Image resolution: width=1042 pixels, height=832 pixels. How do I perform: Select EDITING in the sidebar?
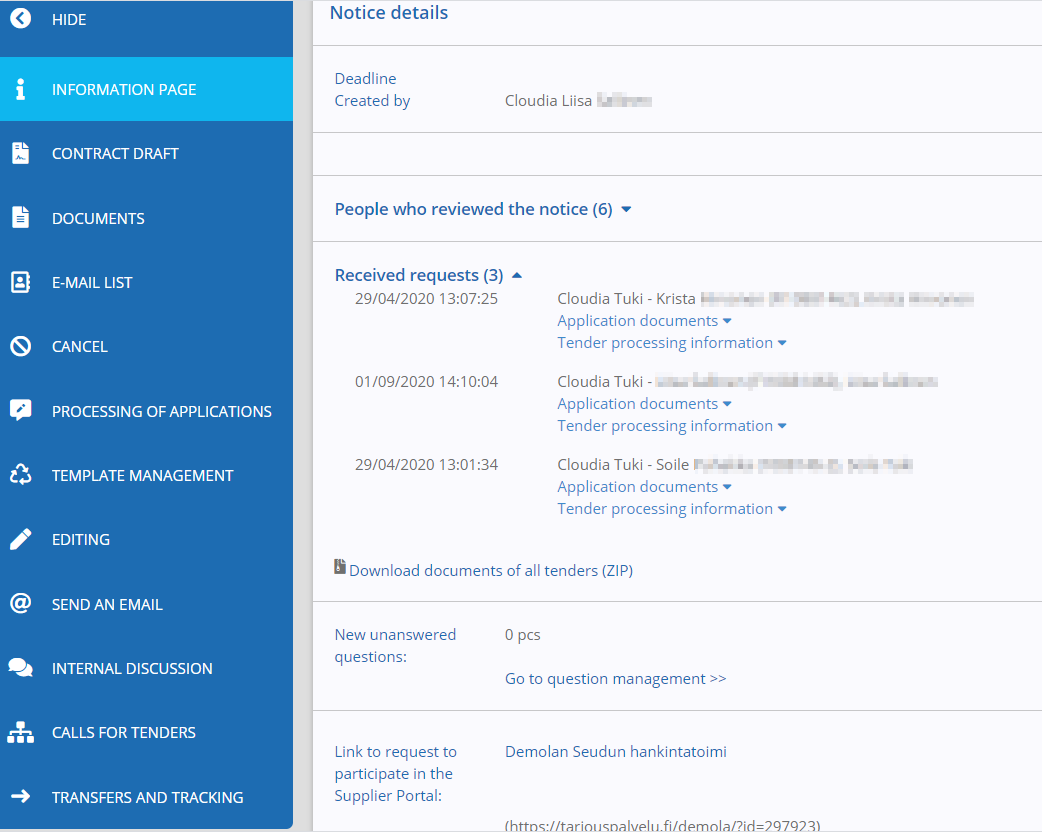click(146, 540)
